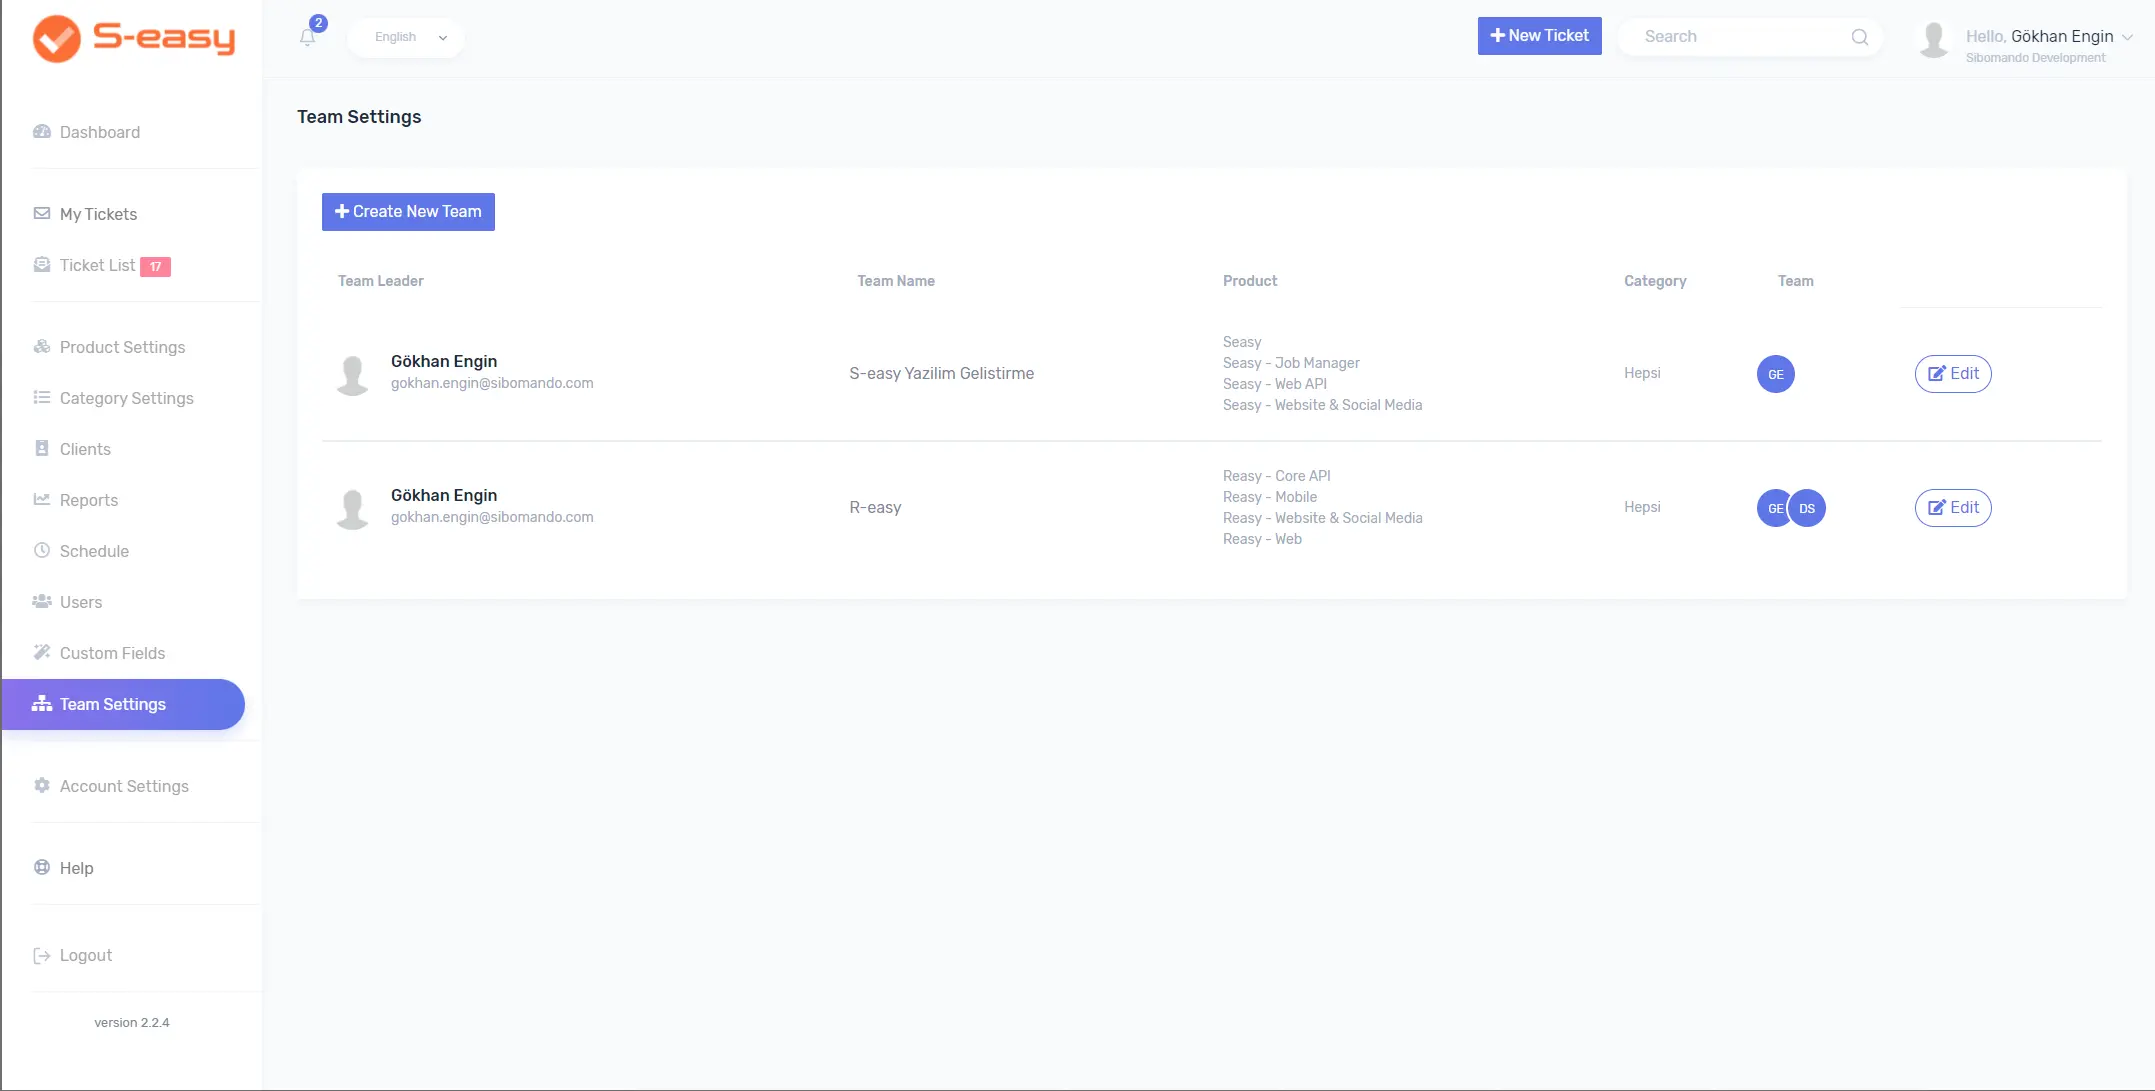Click the My Tickets envelope icon
This screenshot has width=2155, height=1091.
tap(42, 213)
